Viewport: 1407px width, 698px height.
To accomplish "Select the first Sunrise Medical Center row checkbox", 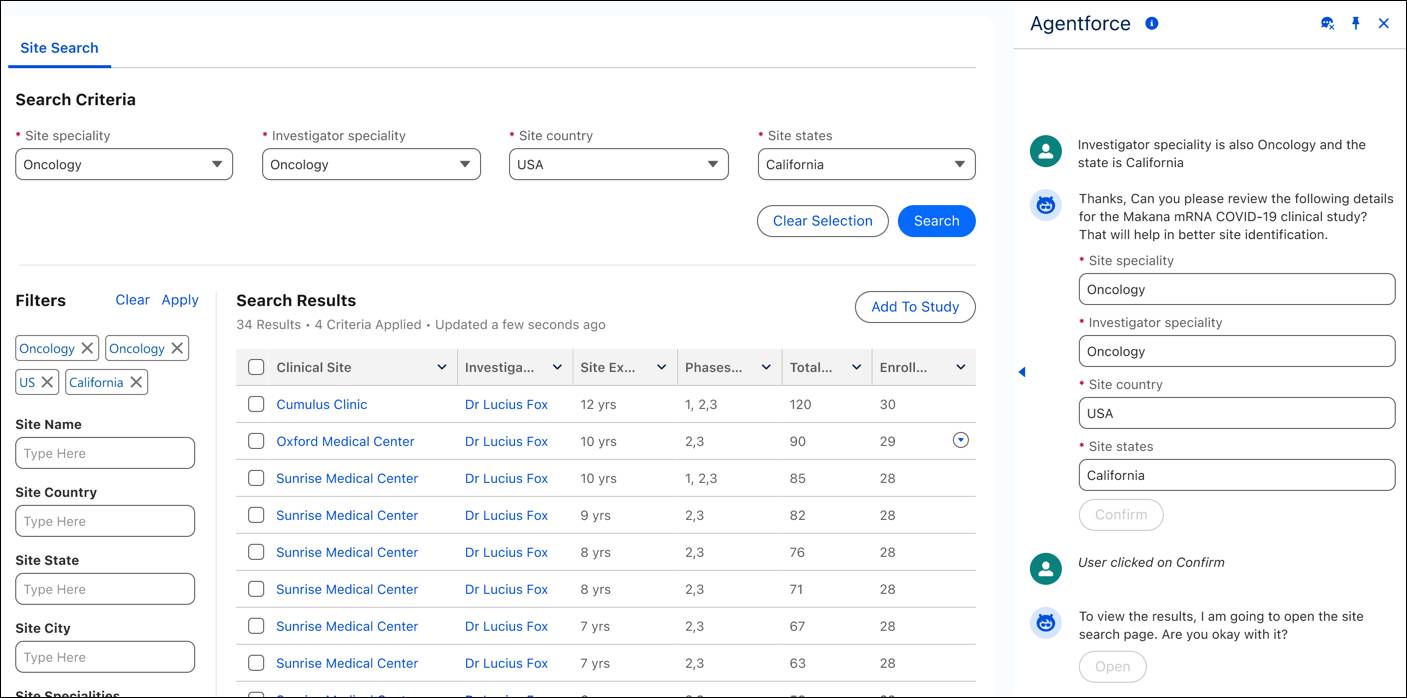I will pos(255,478).
